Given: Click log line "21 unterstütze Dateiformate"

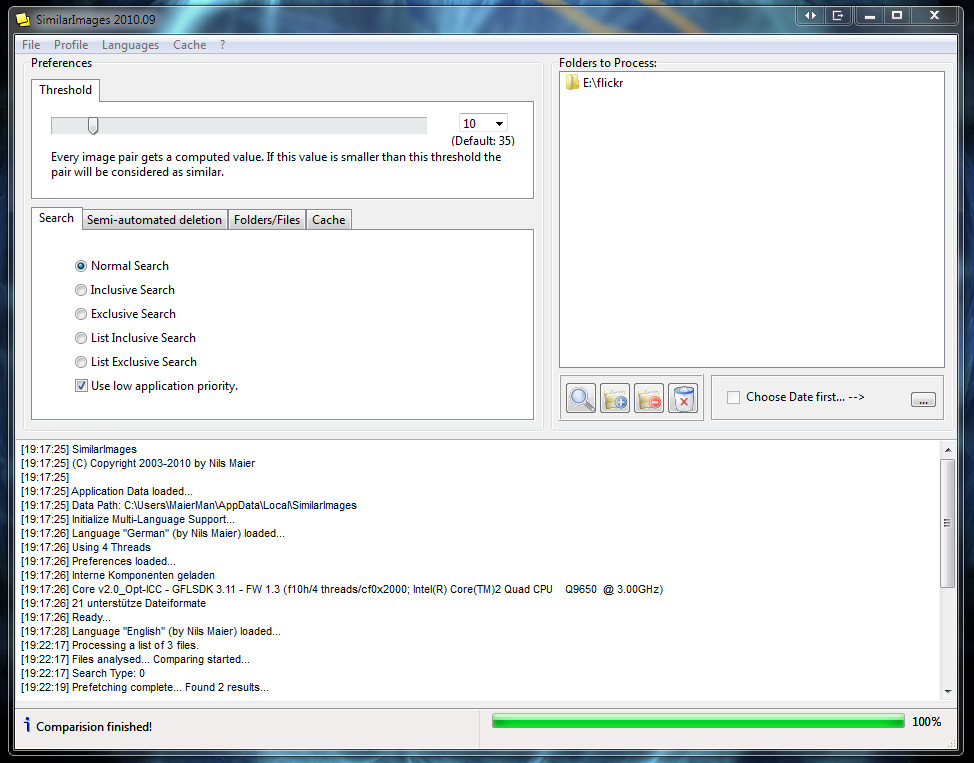Looking at the screenshot, I should point(113,603).
